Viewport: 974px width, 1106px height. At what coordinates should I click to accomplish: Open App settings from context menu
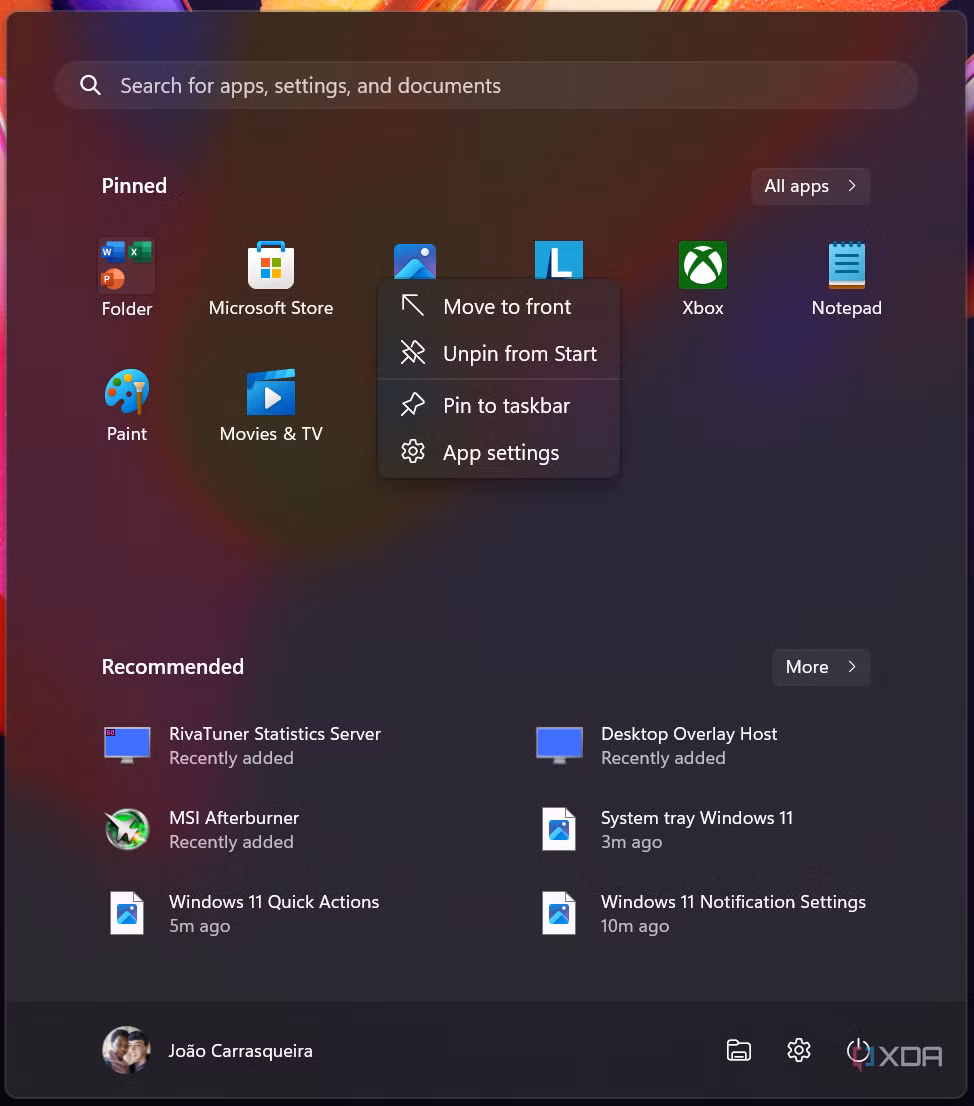point(500,452)
